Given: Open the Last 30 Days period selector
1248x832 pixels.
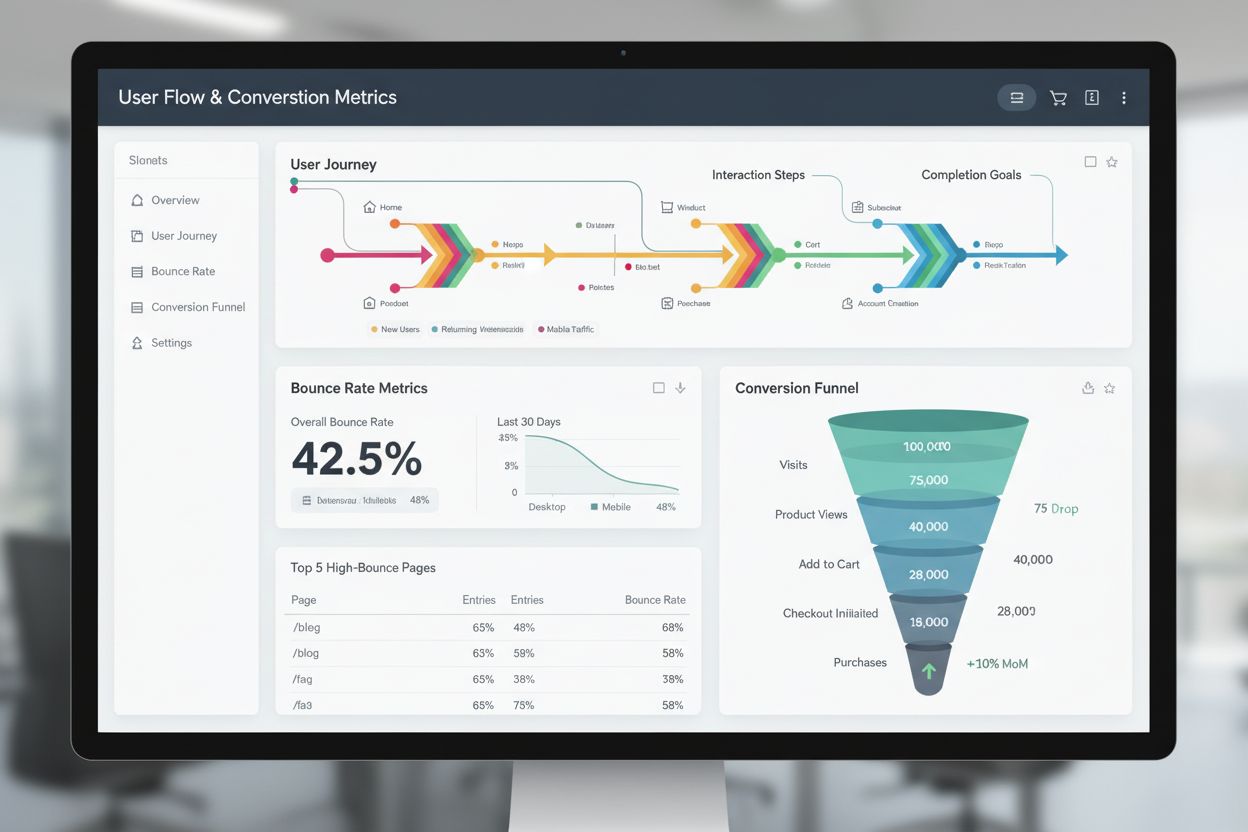Looking at the screenshot, I should tap(528, 421).
